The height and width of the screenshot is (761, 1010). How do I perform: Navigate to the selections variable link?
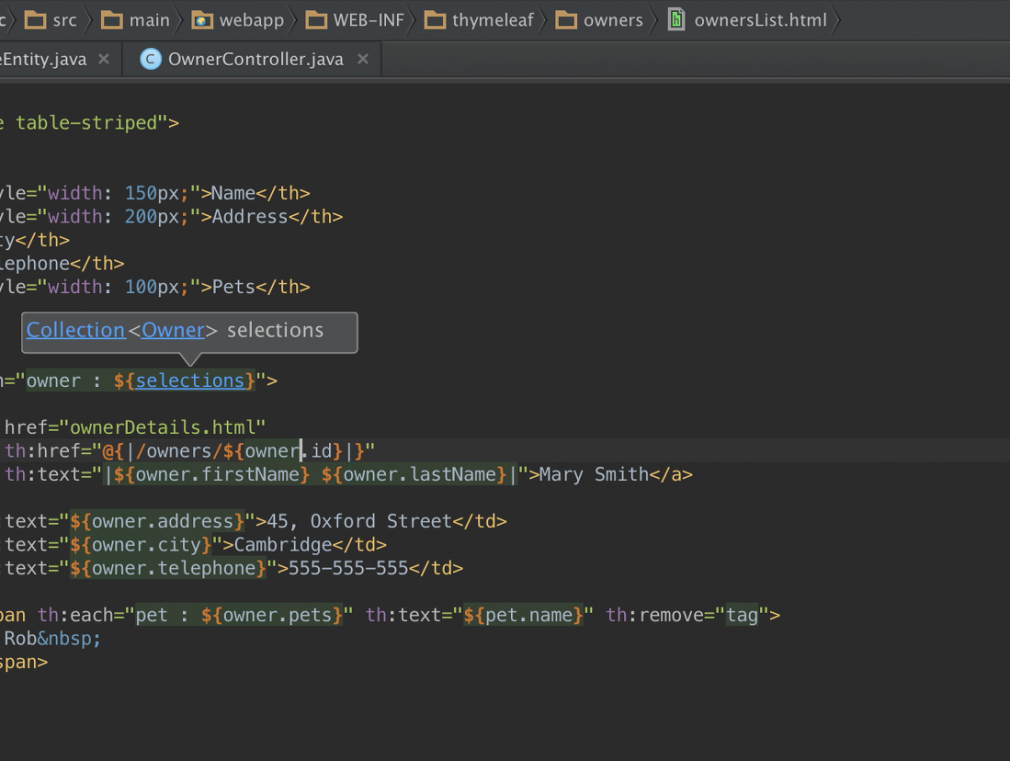pos(190,381)
